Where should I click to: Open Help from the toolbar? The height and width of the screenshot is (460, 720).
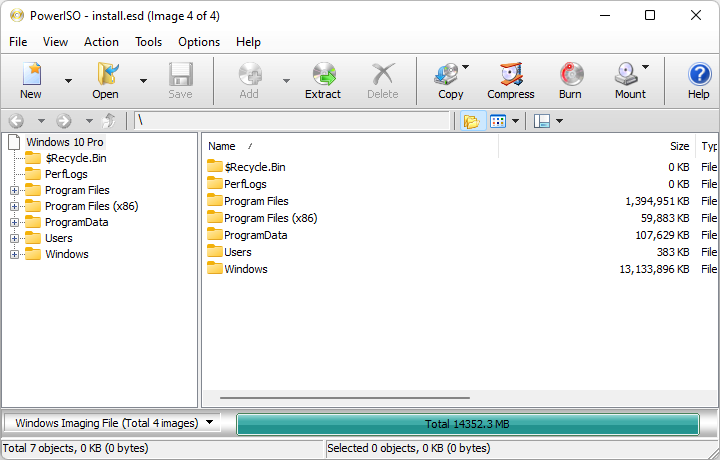(x=698, y=80)
